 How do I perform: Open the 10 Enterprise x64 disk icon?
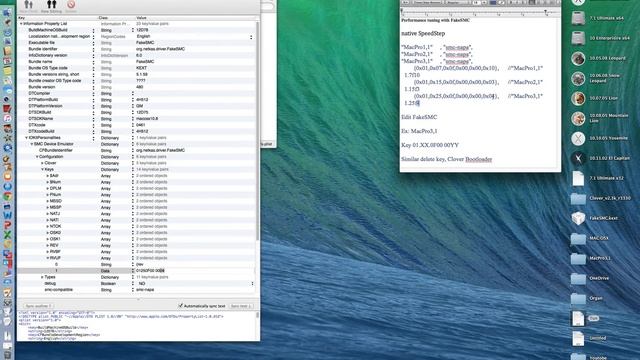click(578, 38)
